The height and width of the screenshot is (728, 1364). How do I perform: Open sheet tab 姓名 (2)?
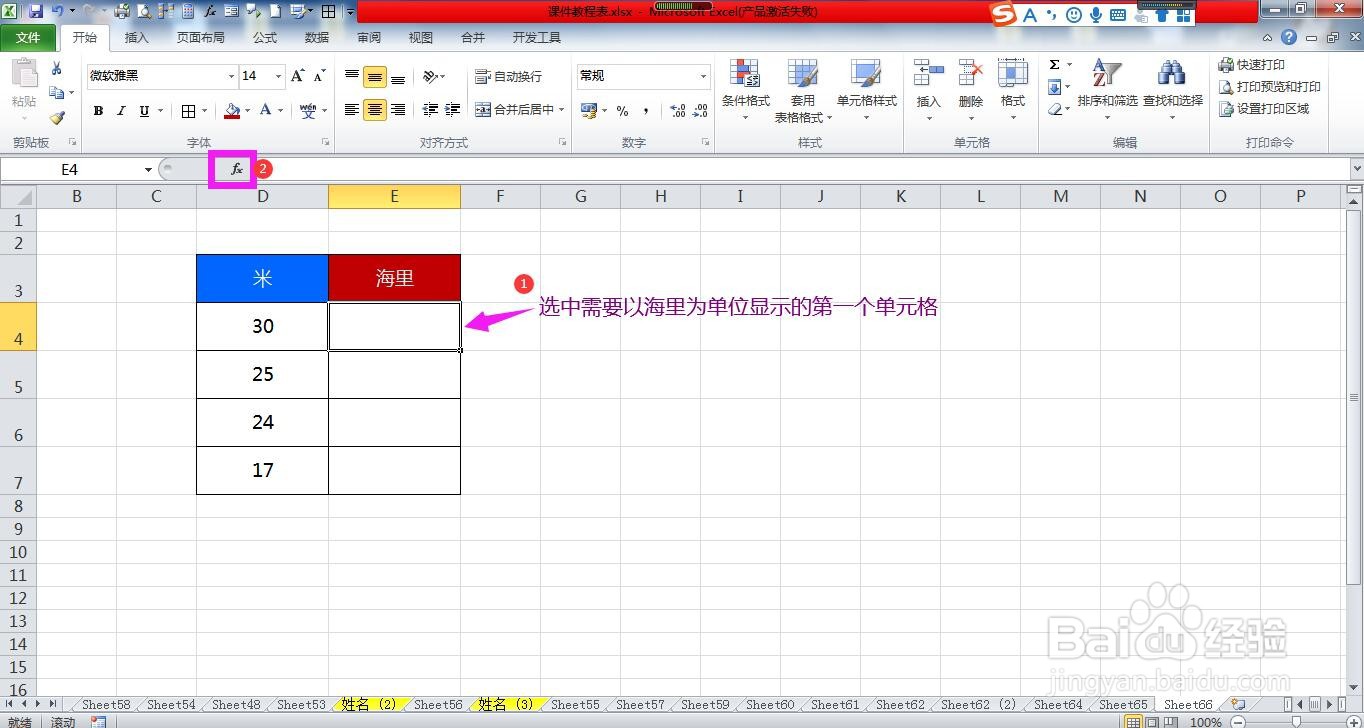pos(369,704)
